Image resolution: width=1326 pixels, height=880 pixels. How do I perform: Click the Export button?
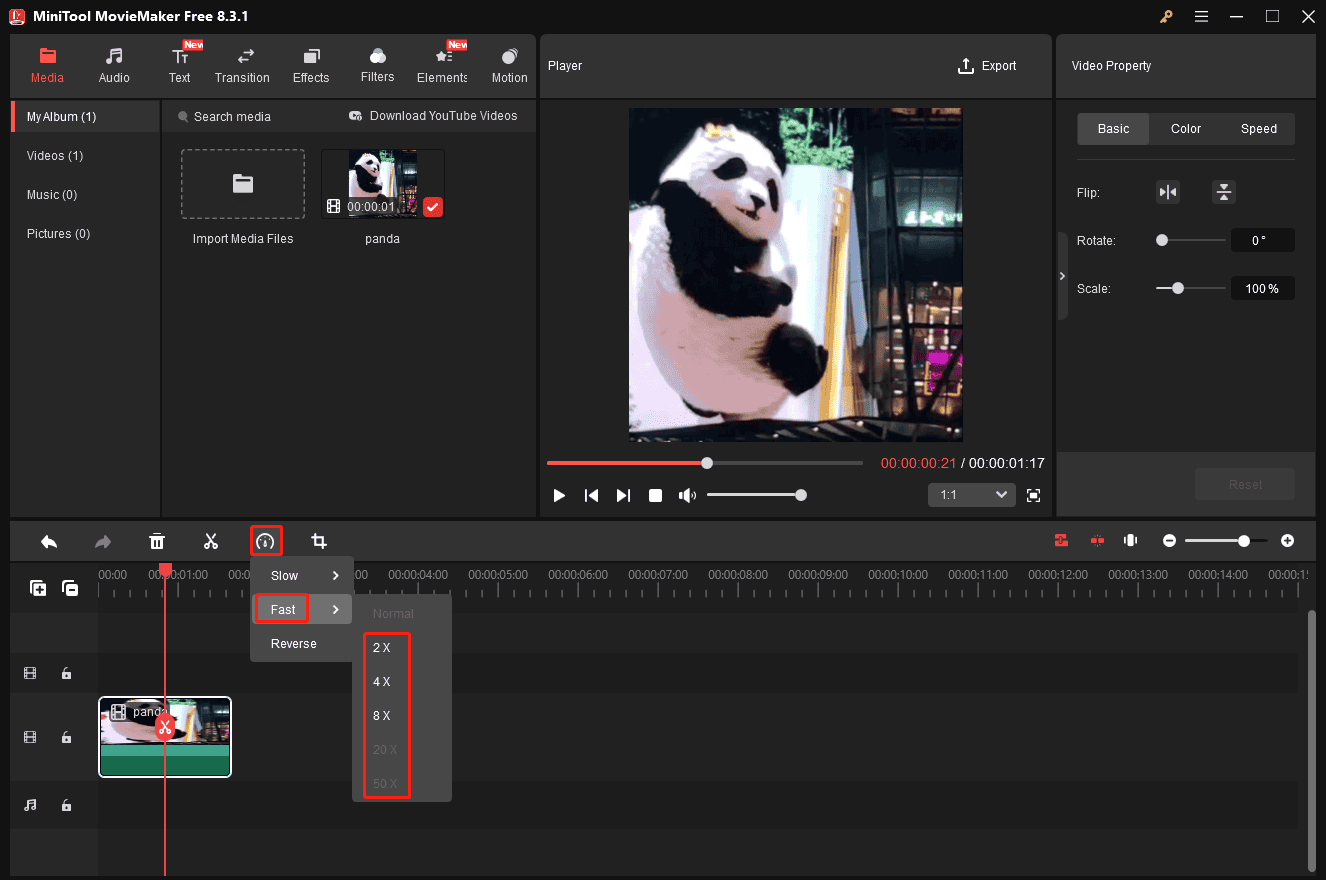click(x=987, y=65)
